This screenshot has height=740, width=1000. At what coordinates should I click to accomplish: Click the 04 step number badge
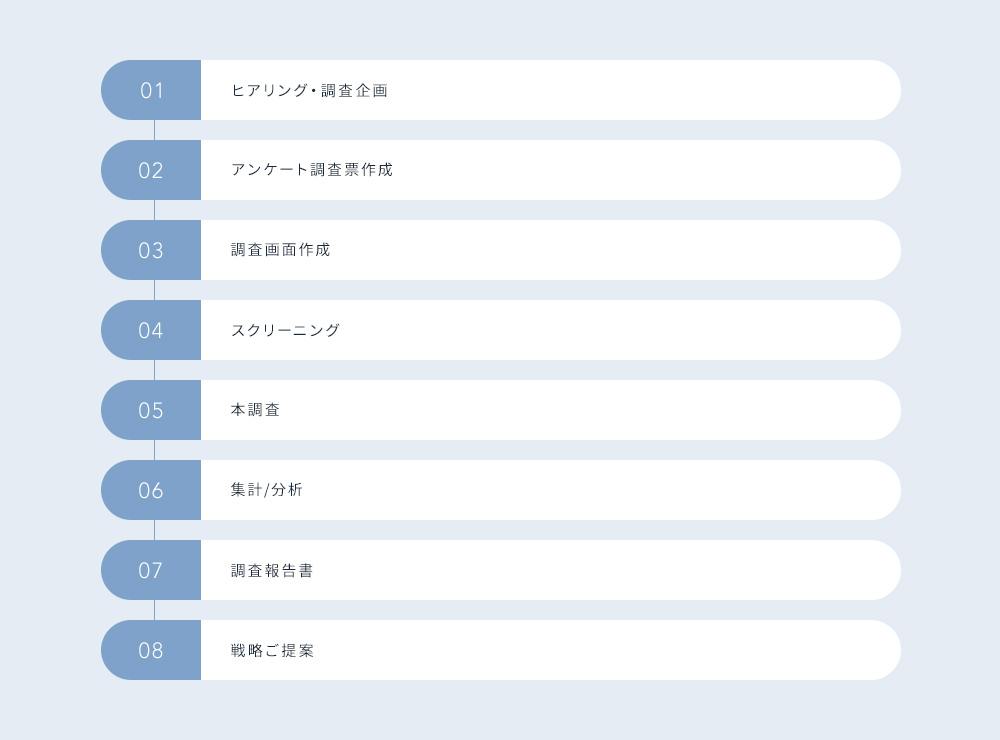coord(151,330)
